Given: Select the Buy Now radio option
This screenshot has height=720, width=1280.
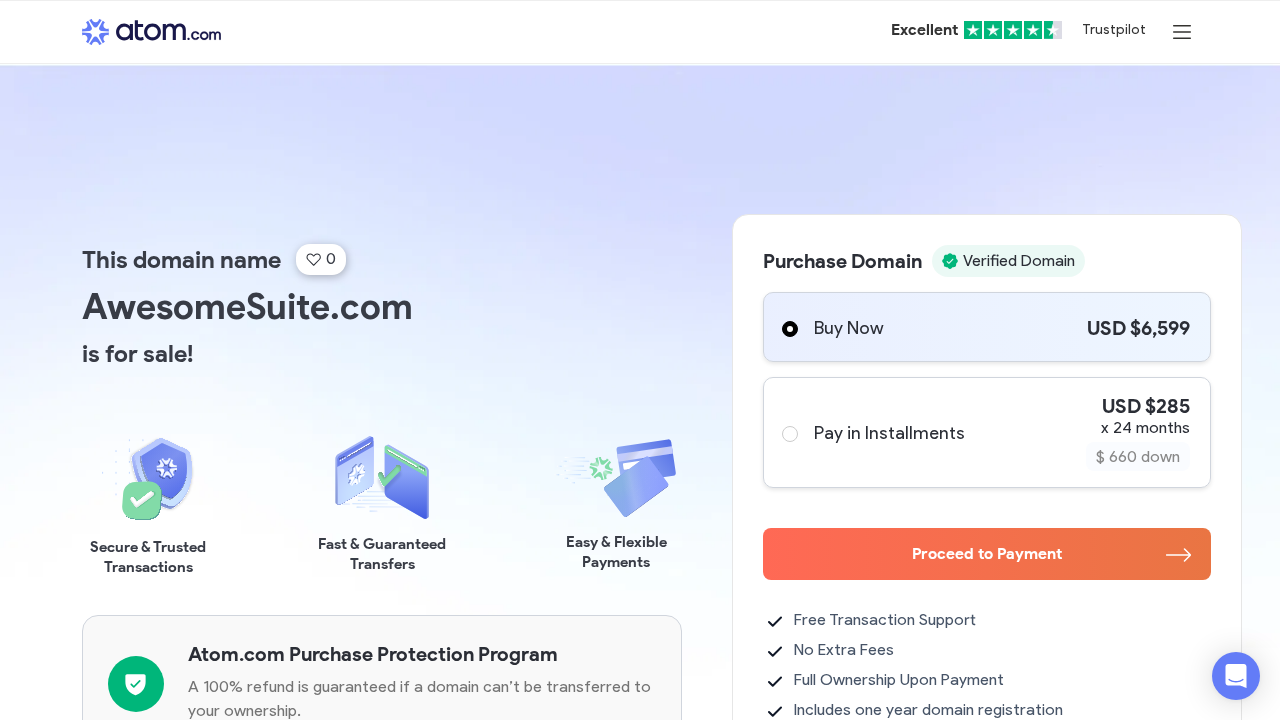Looking at the screenshot, I should point(790,329).
